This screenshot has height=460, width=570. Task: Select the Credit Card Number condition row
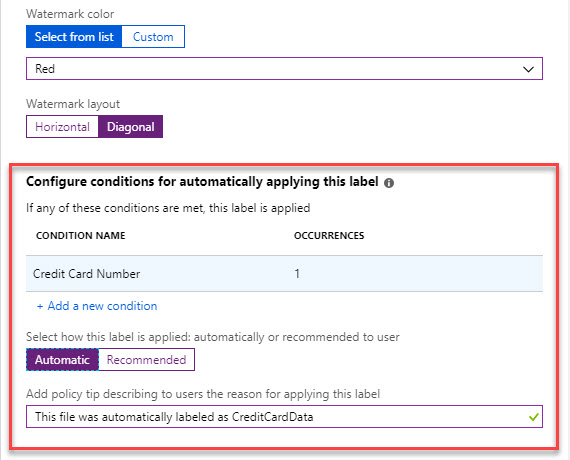284,273
